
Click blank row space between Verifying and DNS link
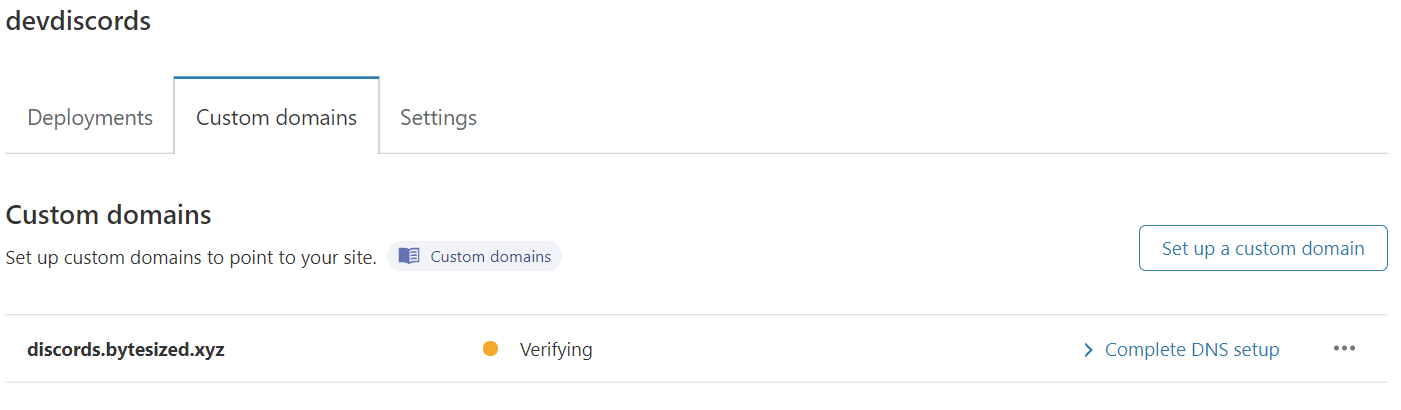point(830,349)
